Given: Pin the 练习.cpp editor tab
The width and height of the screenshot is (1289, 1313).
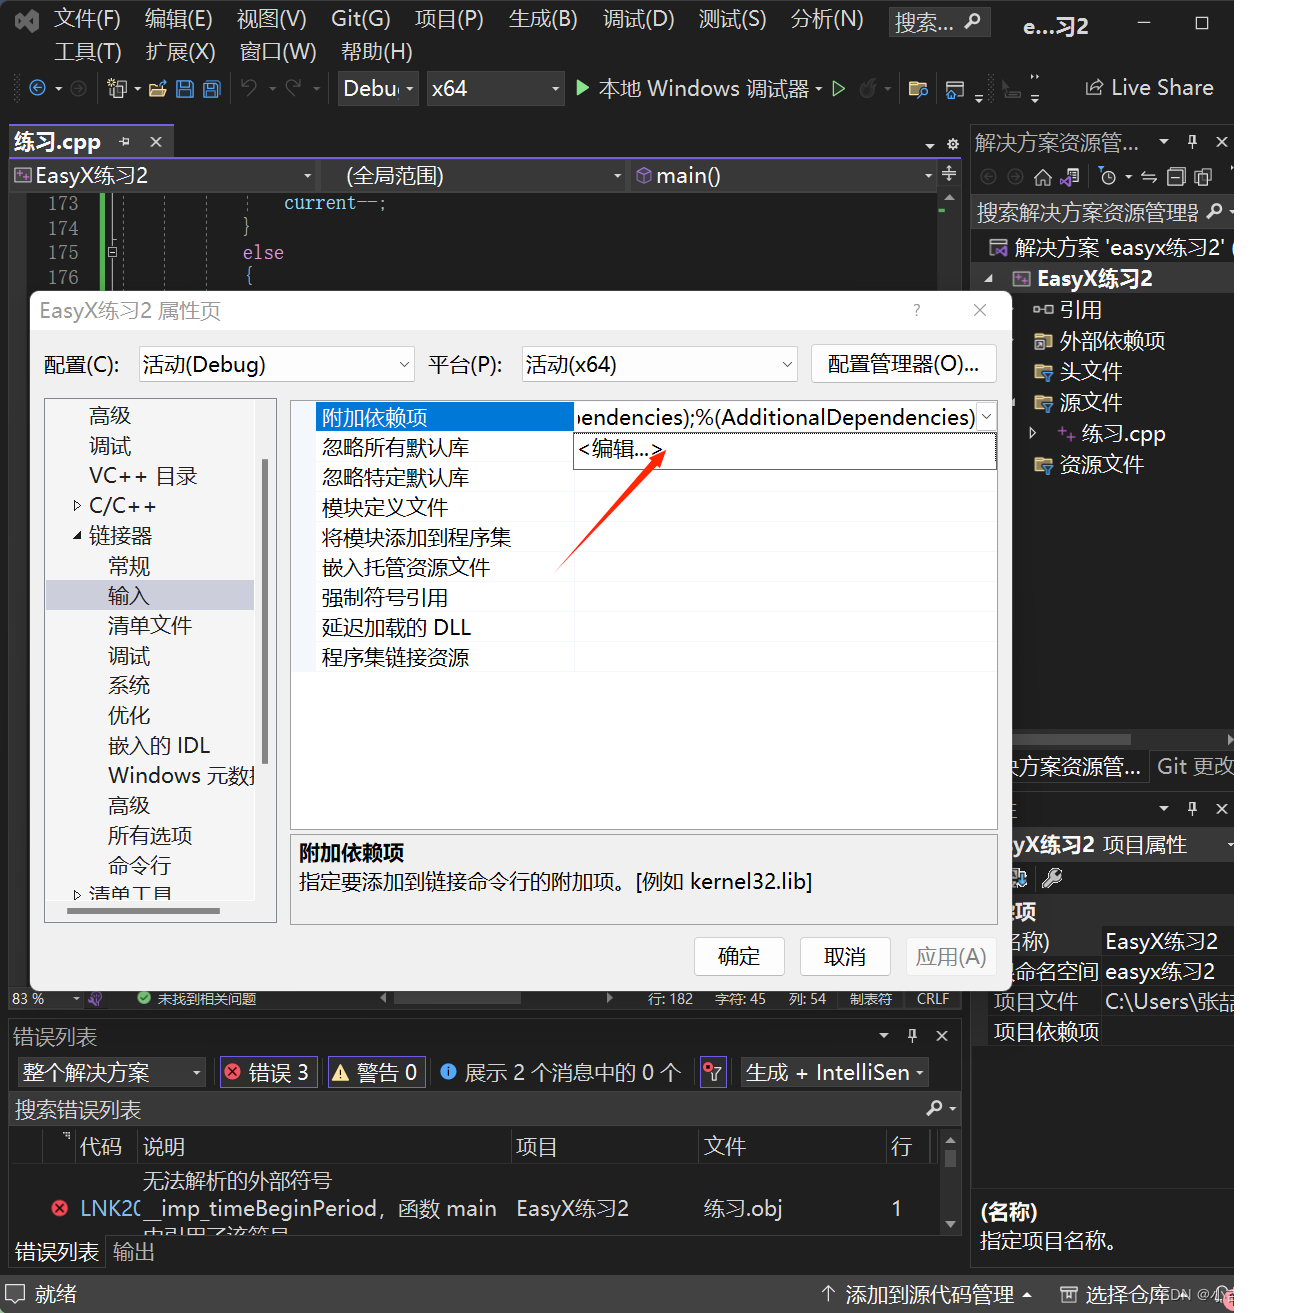Looking at the screenshot, I should coord(125,142).
